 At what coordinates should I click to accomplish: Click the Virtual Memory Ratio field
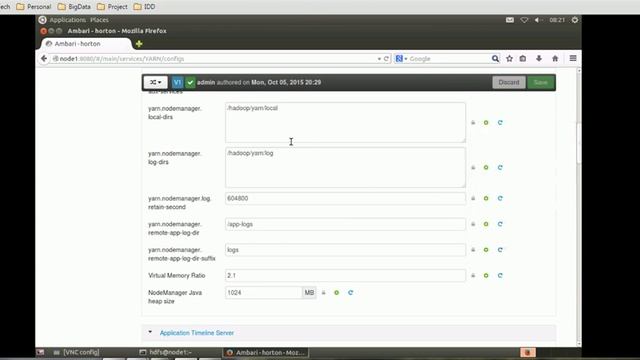pyautogui.click(x=345, y=276)
